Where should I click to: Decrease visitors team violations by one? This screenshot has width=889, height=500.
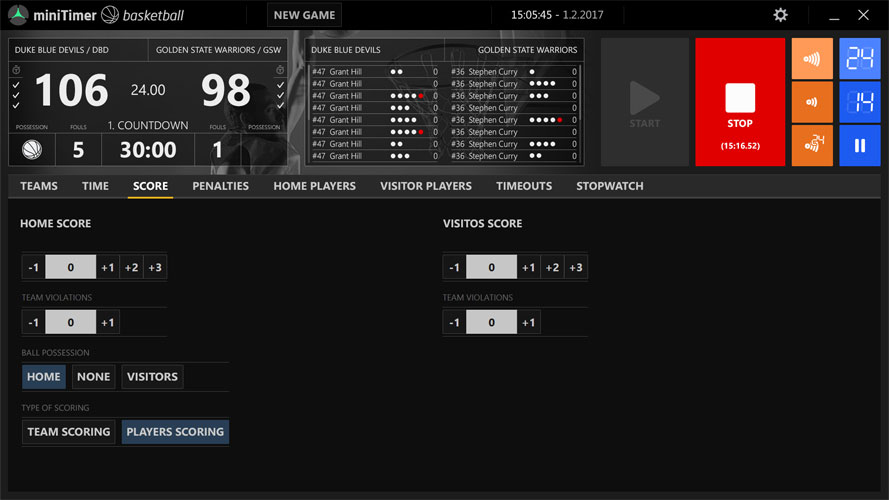click(454, 323)
